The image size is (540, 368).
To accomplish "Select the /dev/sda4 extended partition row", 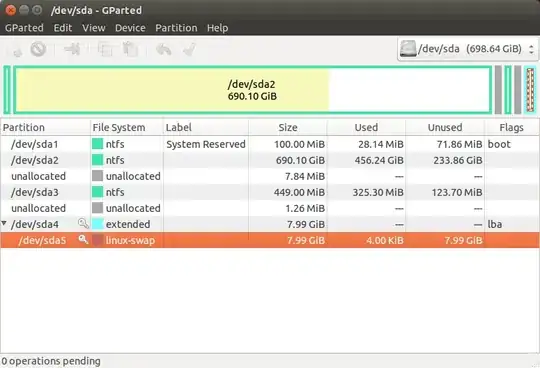I will [270, 224].
